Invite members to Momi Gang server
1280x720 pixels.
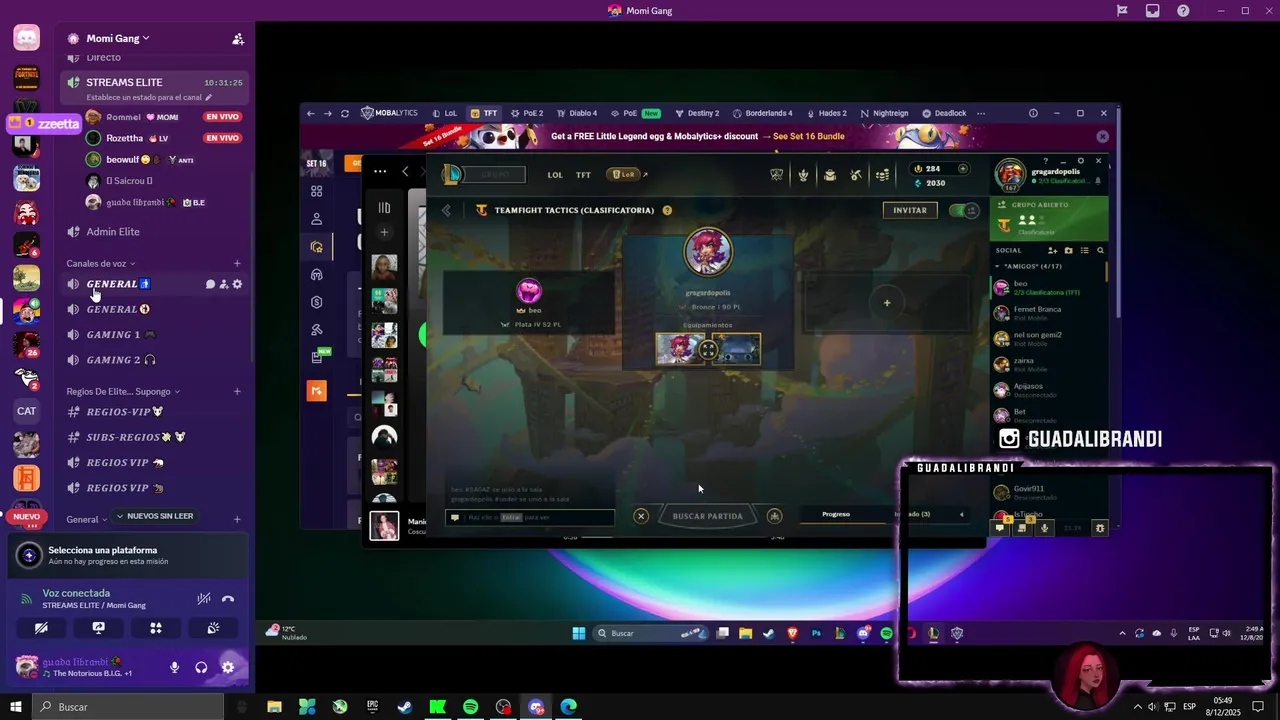(x=238, y=39)
